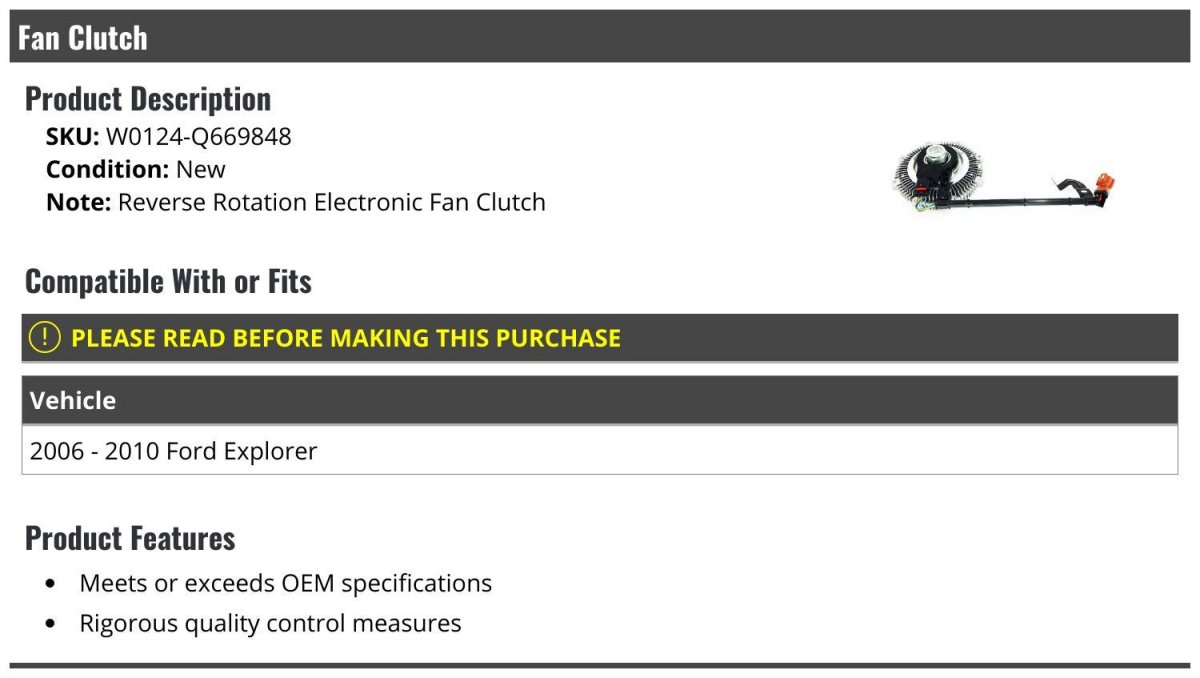This screenshot has width=1200, height=678.
Task: Expand the PLEASE READ BEFORE MAKING THIS PURCHASE banner
Action: pyautogui.click(x=600, y=338)
